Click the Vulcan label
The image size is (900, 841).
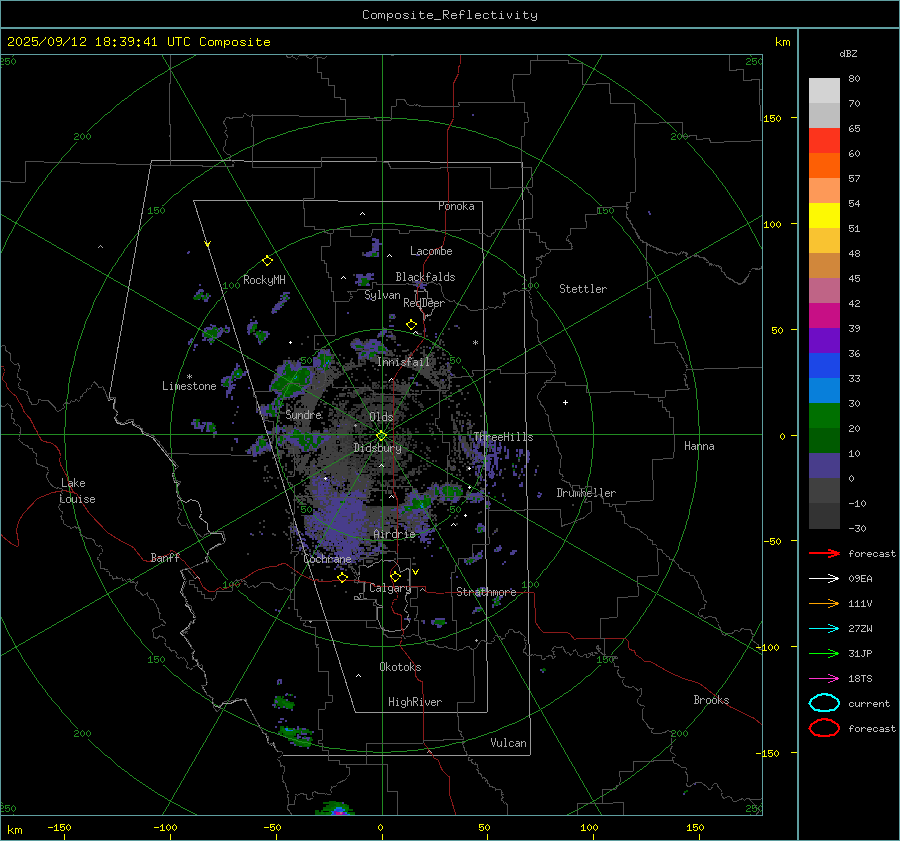coord(509,743)
